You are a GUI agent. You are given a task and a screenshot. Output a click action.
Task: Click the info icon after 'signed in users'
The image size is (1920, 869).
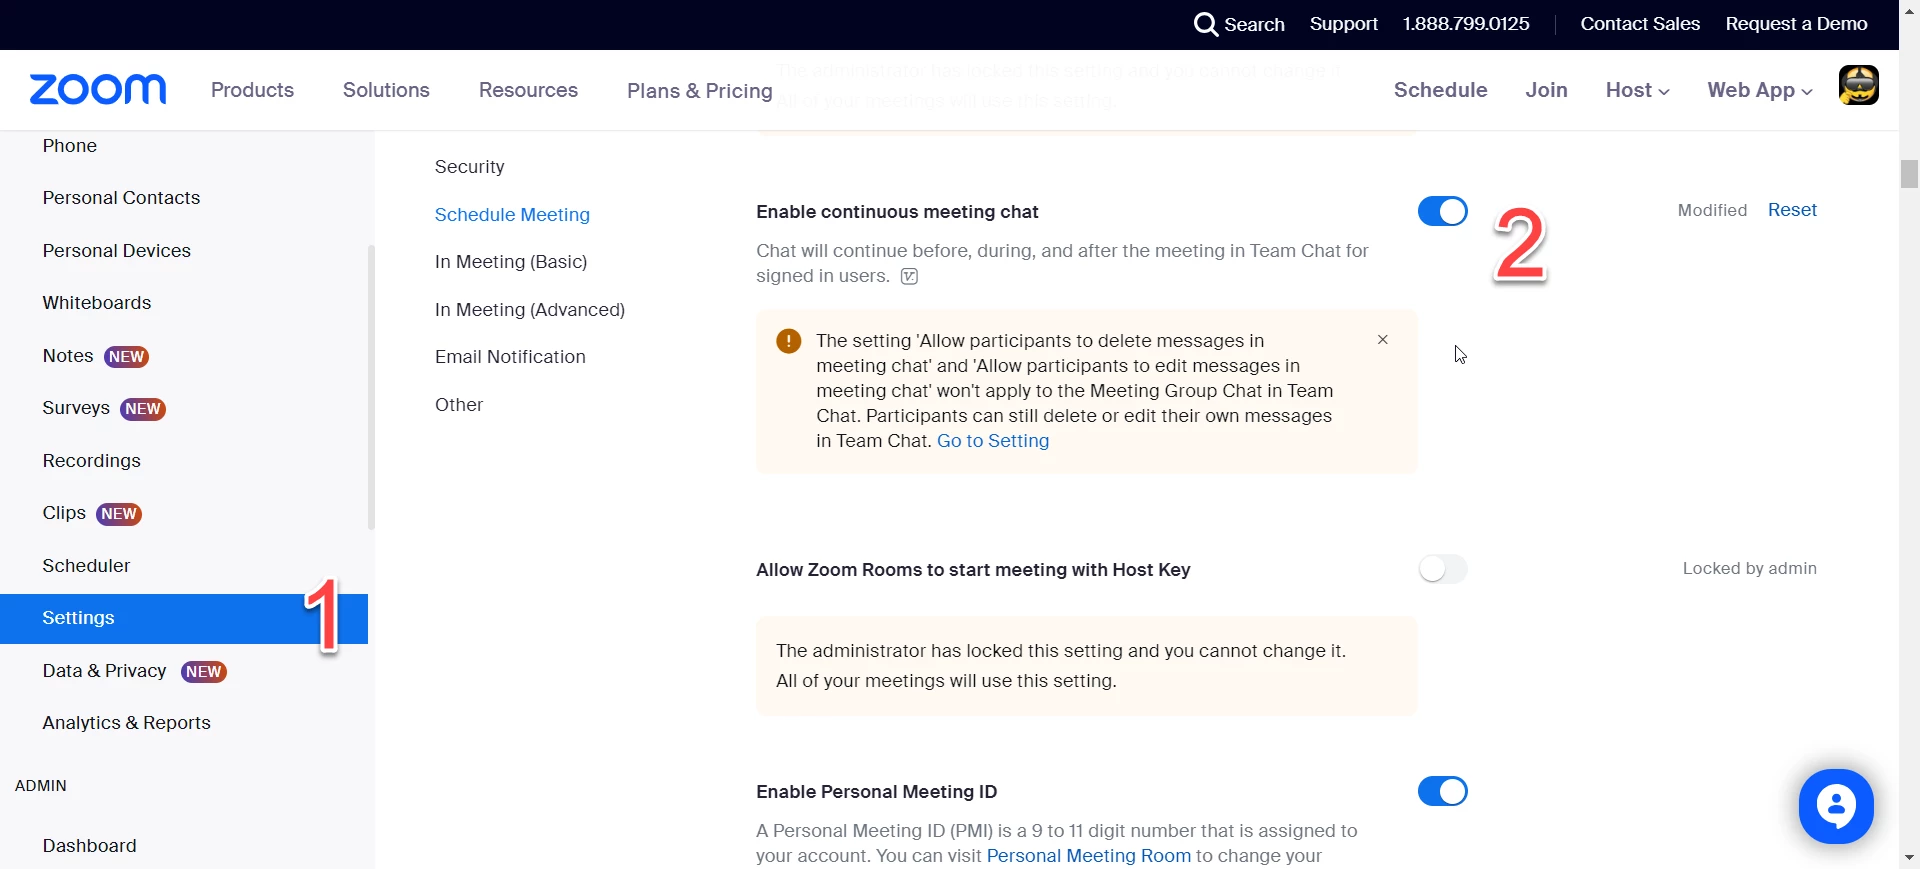tap(909, 277)
